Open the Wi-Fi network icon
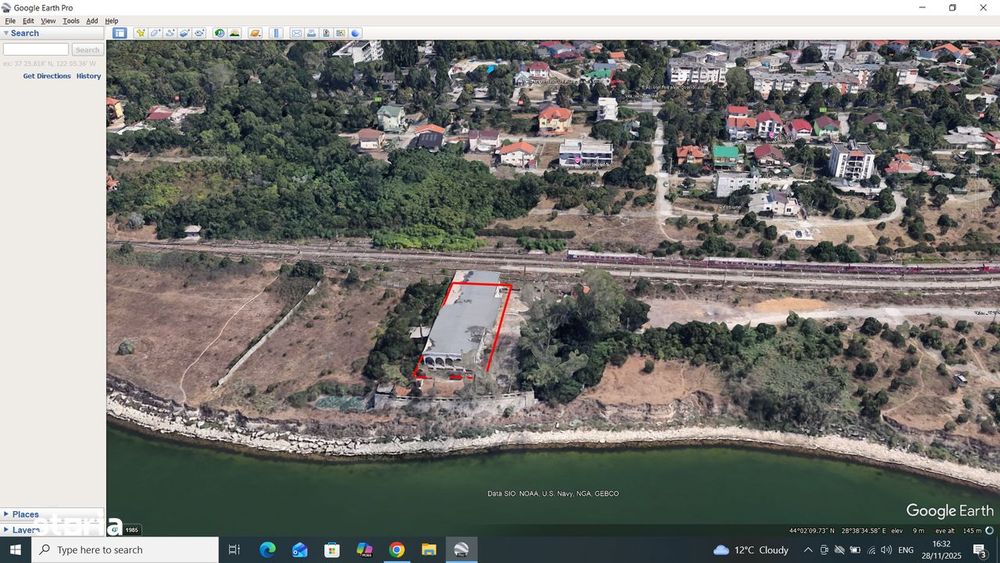Screen dimensions: 1000x563 (x=871, y=550)
